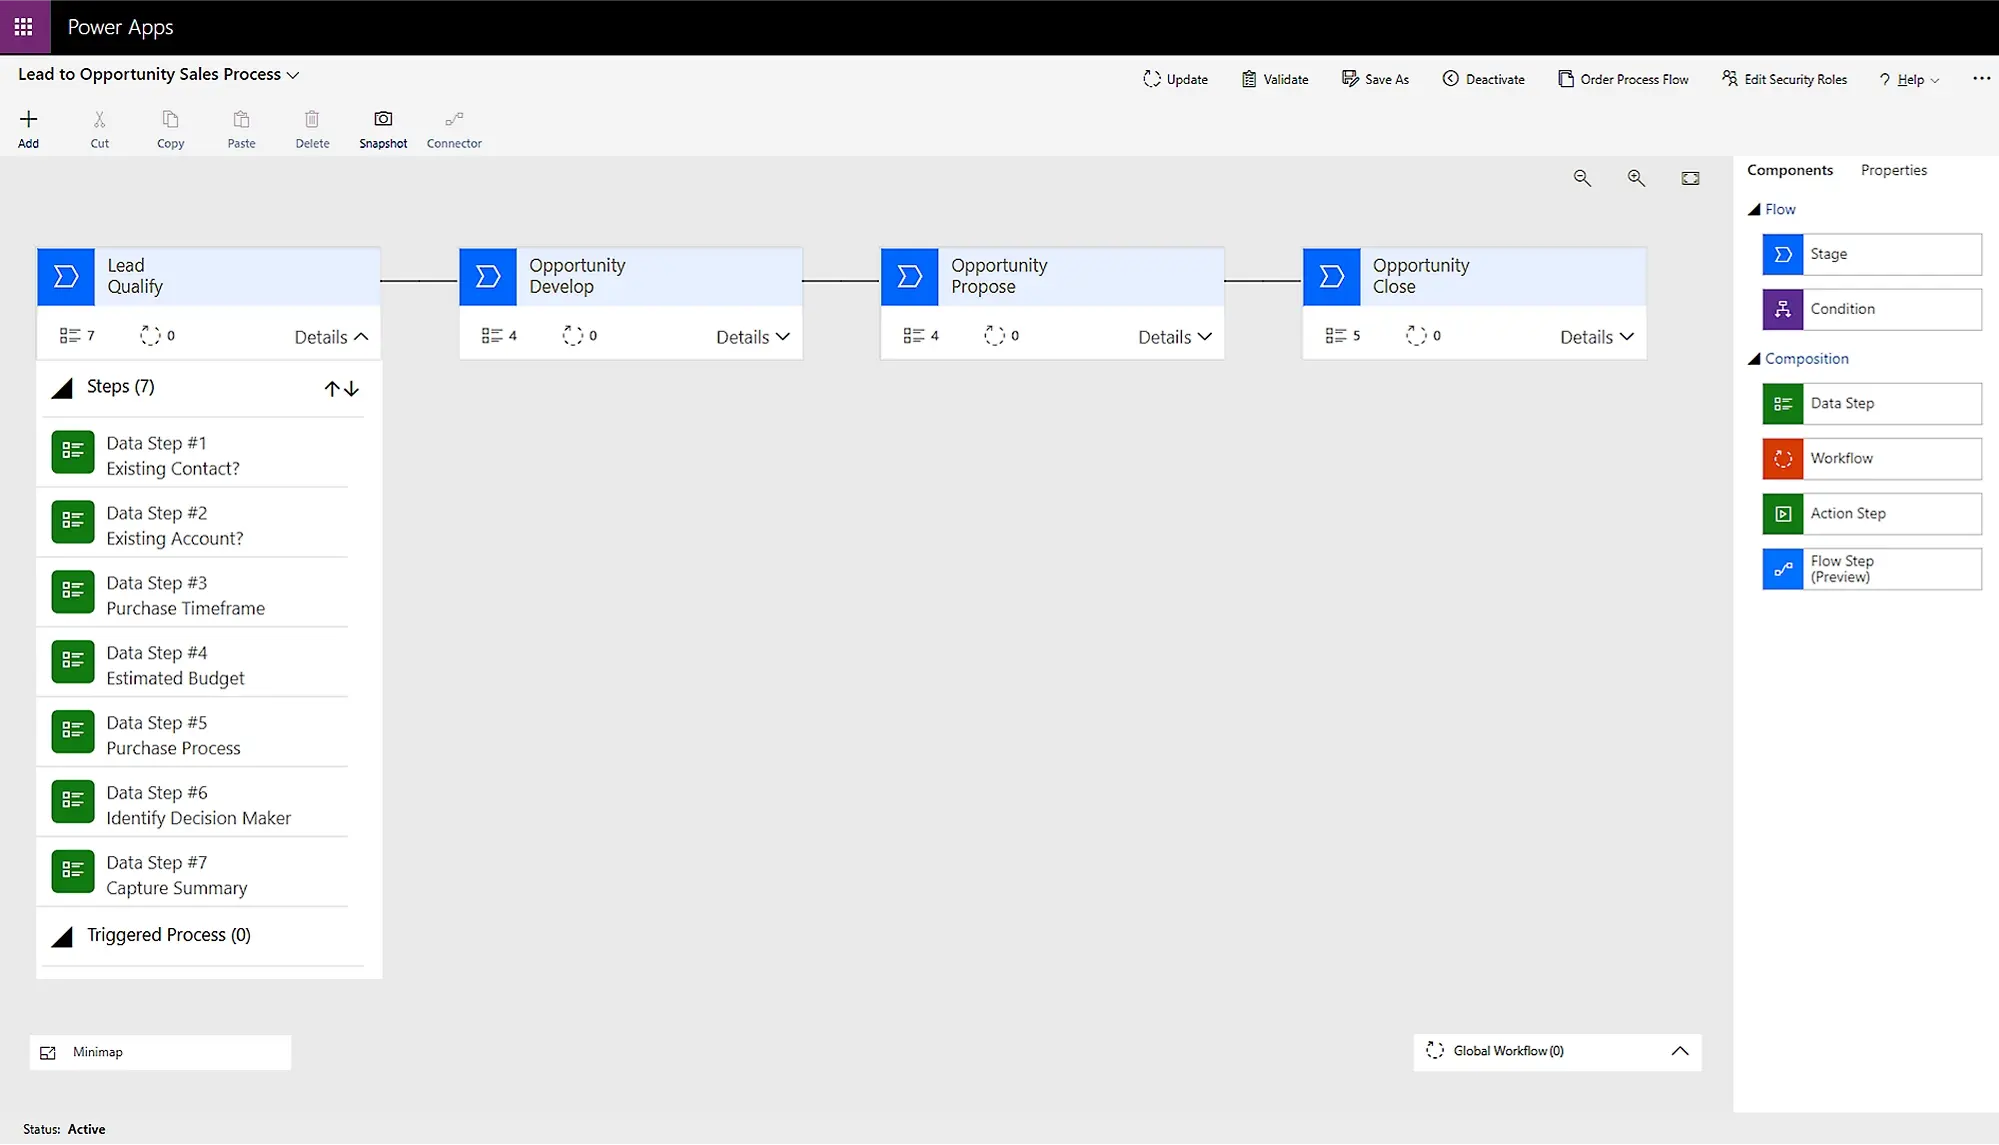Click the Active status text

[x=86, y=1130]
